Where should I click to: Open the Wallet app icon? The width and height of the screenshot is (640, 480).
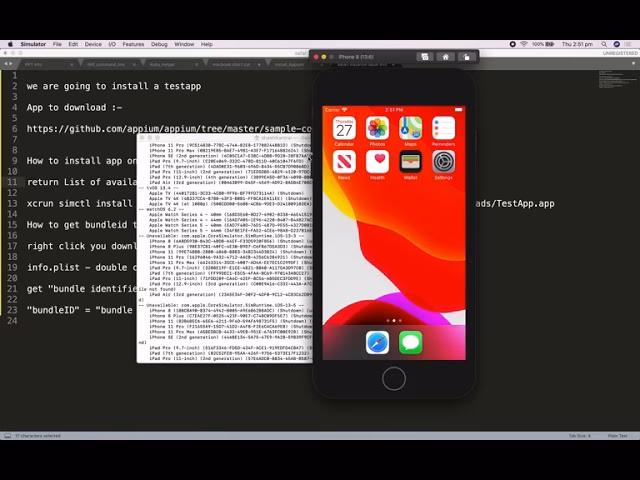pos(410,162)
